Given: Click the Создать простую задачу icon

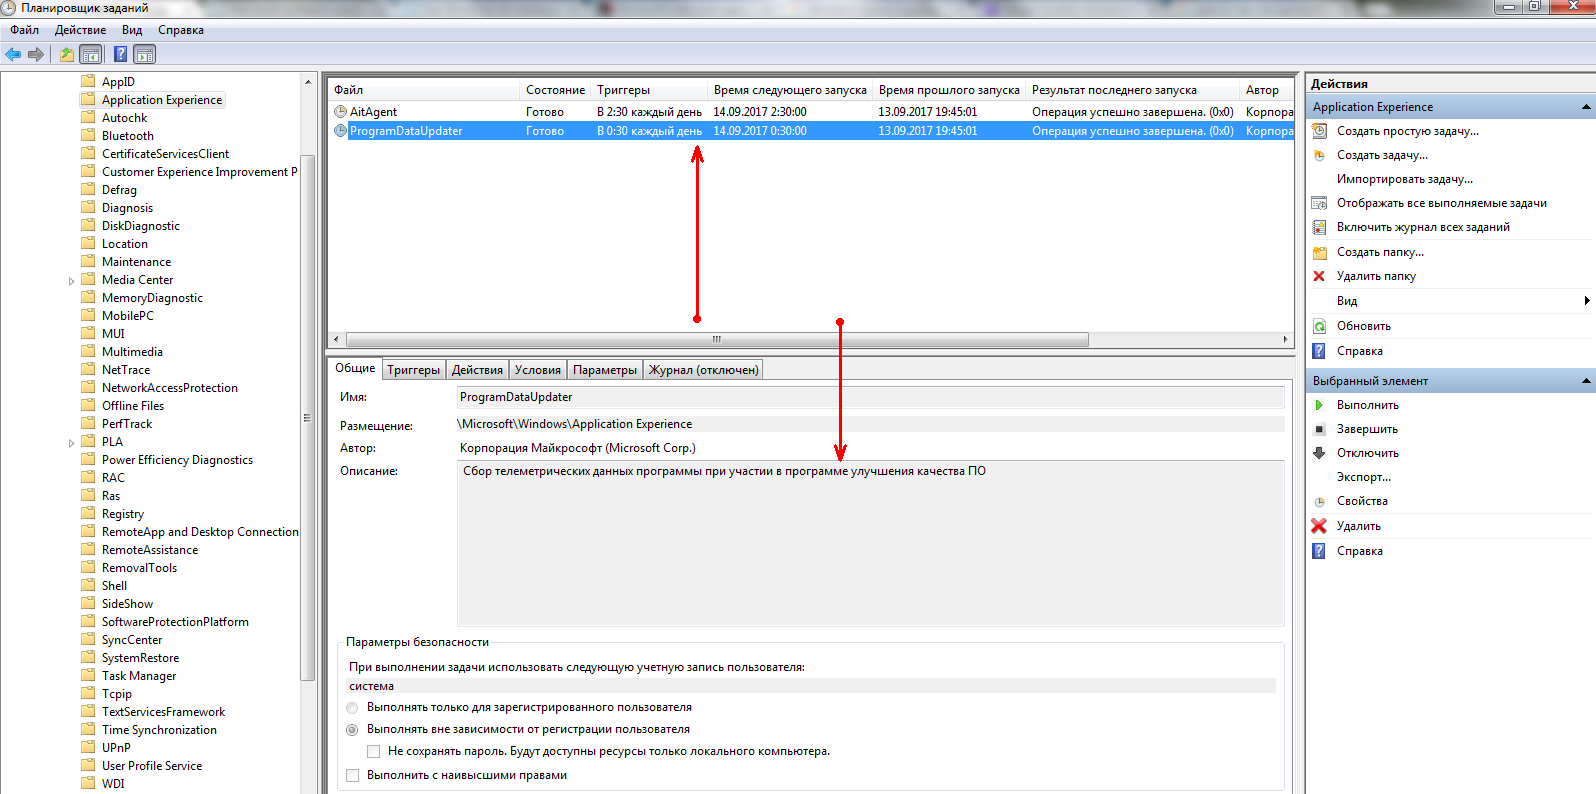Looking at the screenshot, I should (x=1319, y=131).
